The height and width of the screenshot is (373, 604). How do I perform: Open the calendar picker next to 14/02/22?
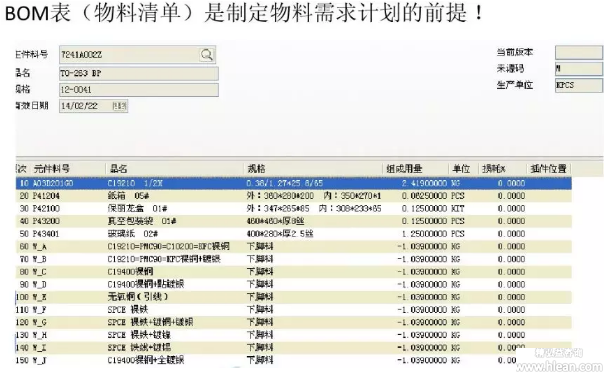[119, 106]
